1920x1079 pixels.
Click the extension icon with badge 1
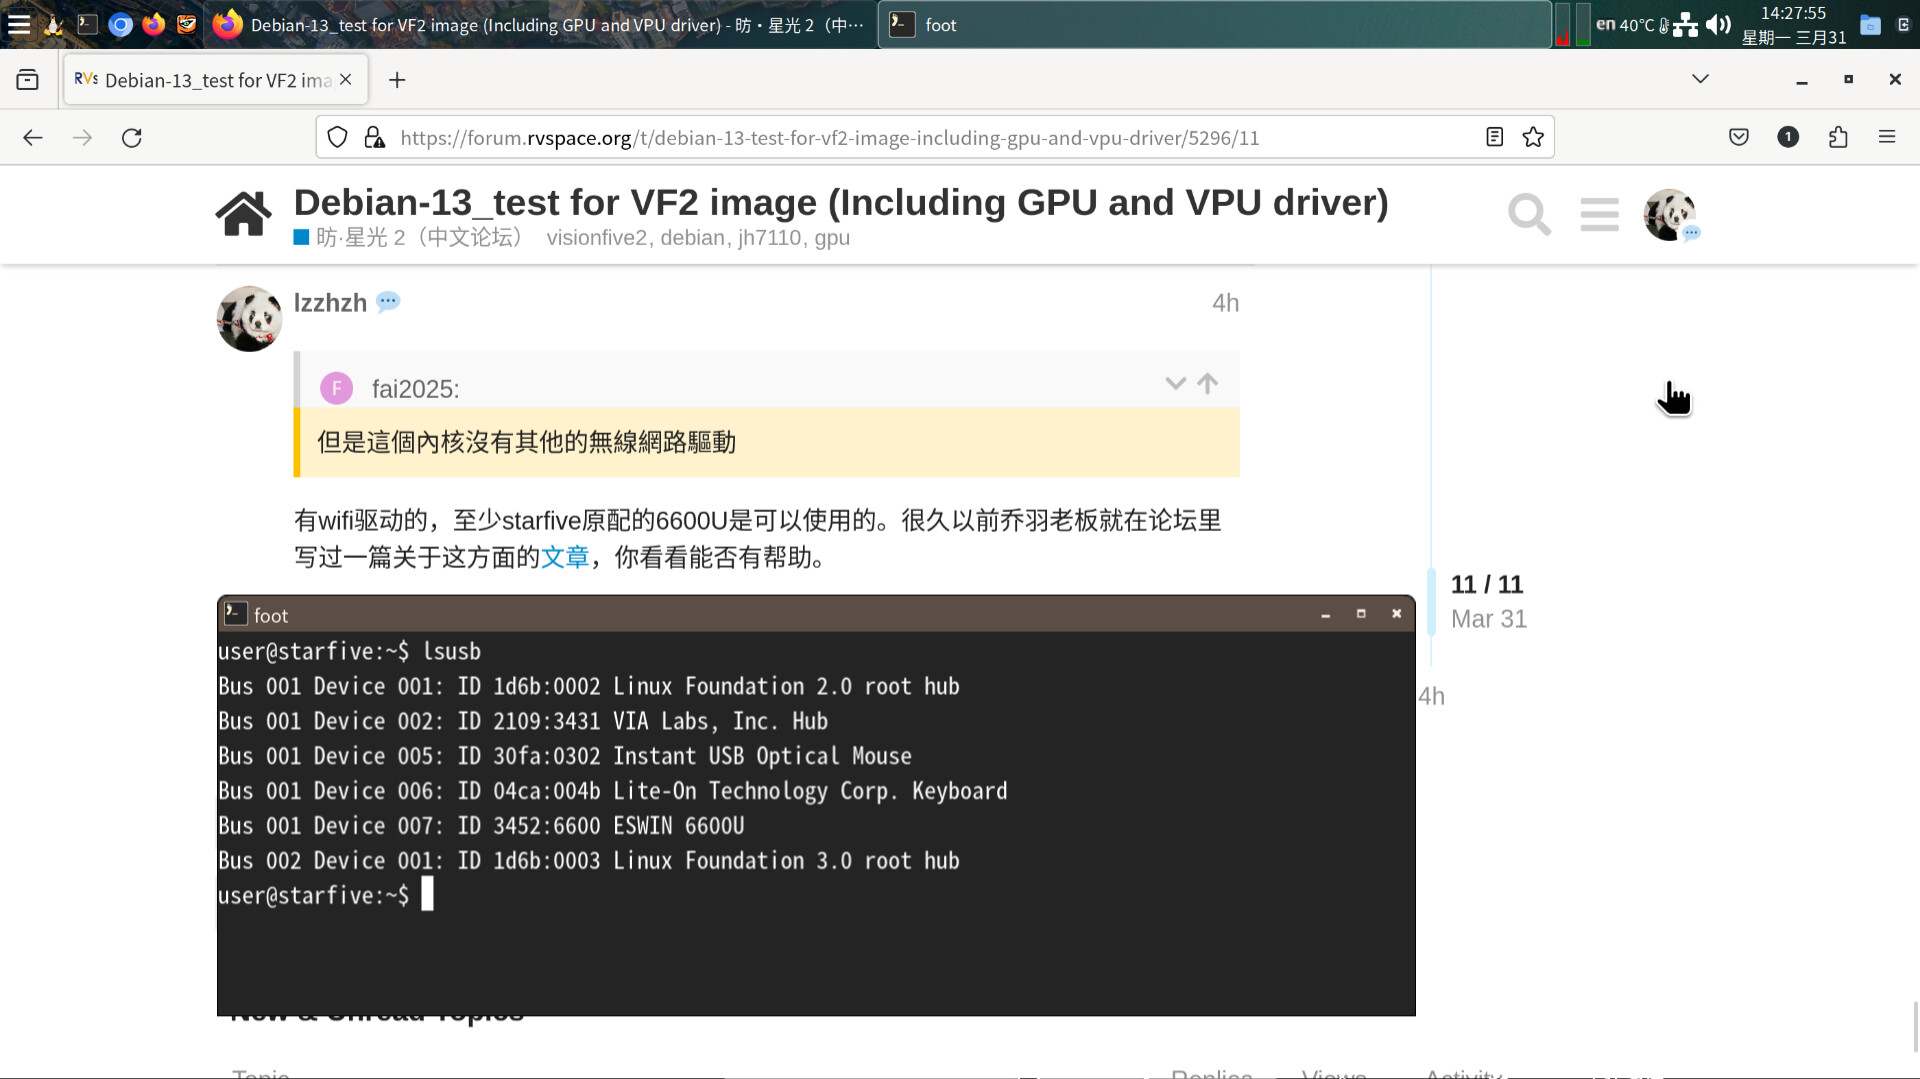pos(1788,138)
